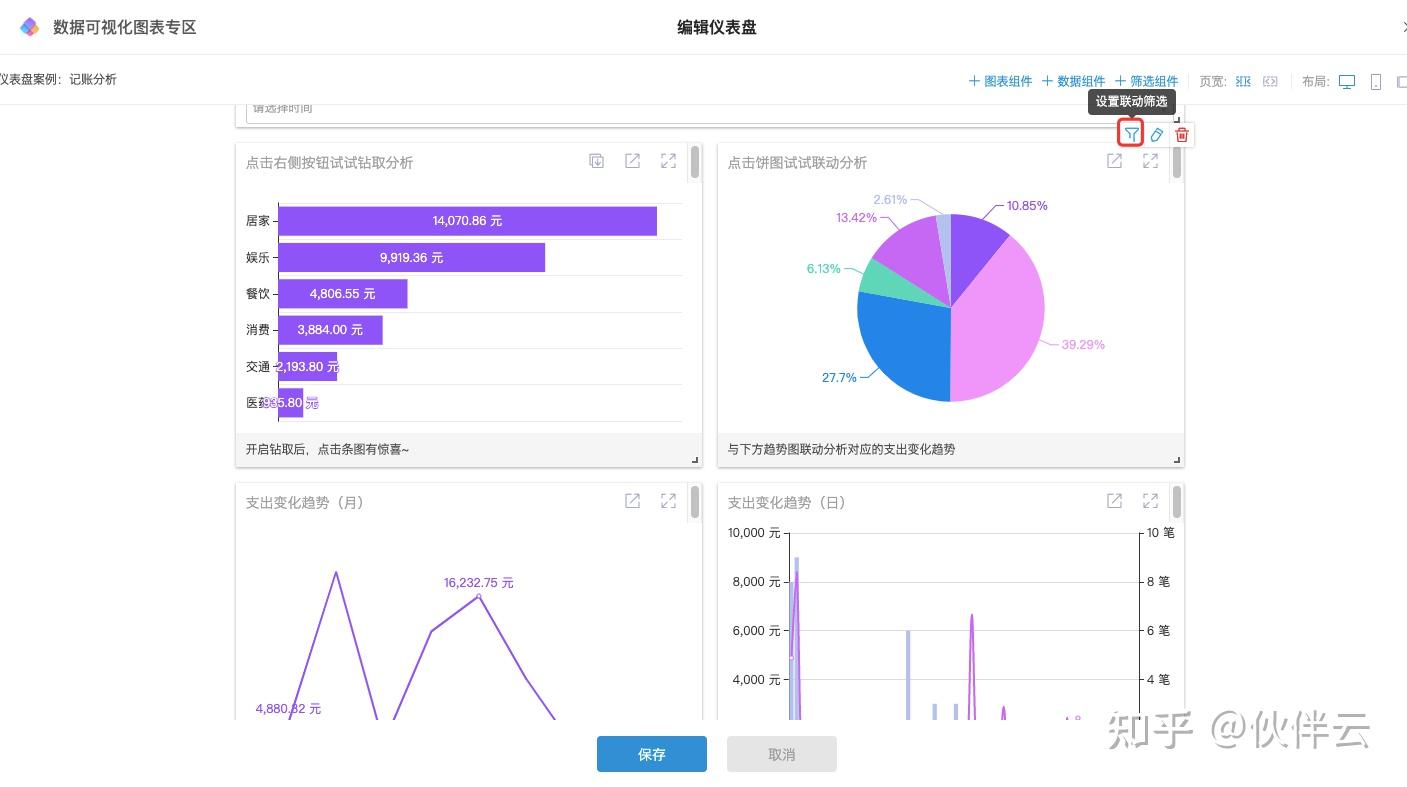
Task: Click the 请选择时间 input field
Action: [708, 109]
